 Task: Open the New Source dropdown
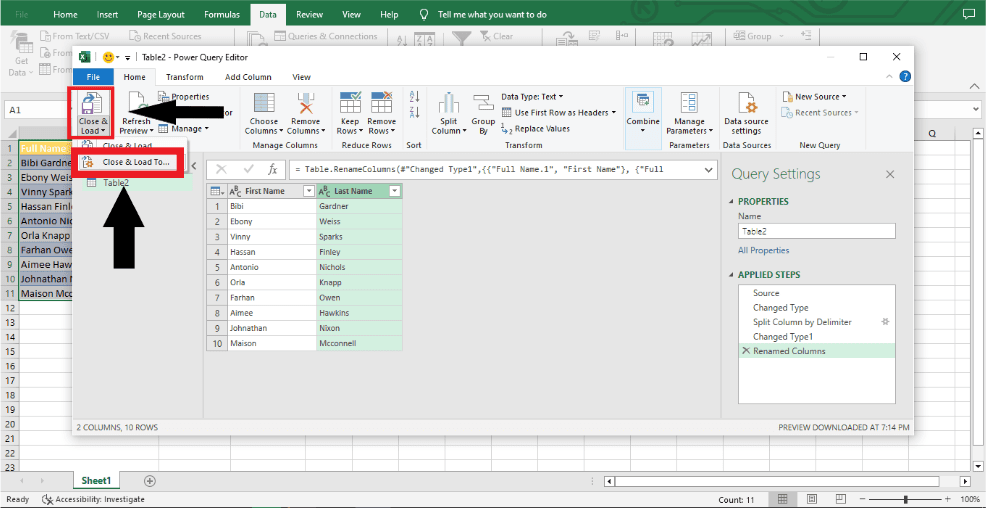point(820,97)
